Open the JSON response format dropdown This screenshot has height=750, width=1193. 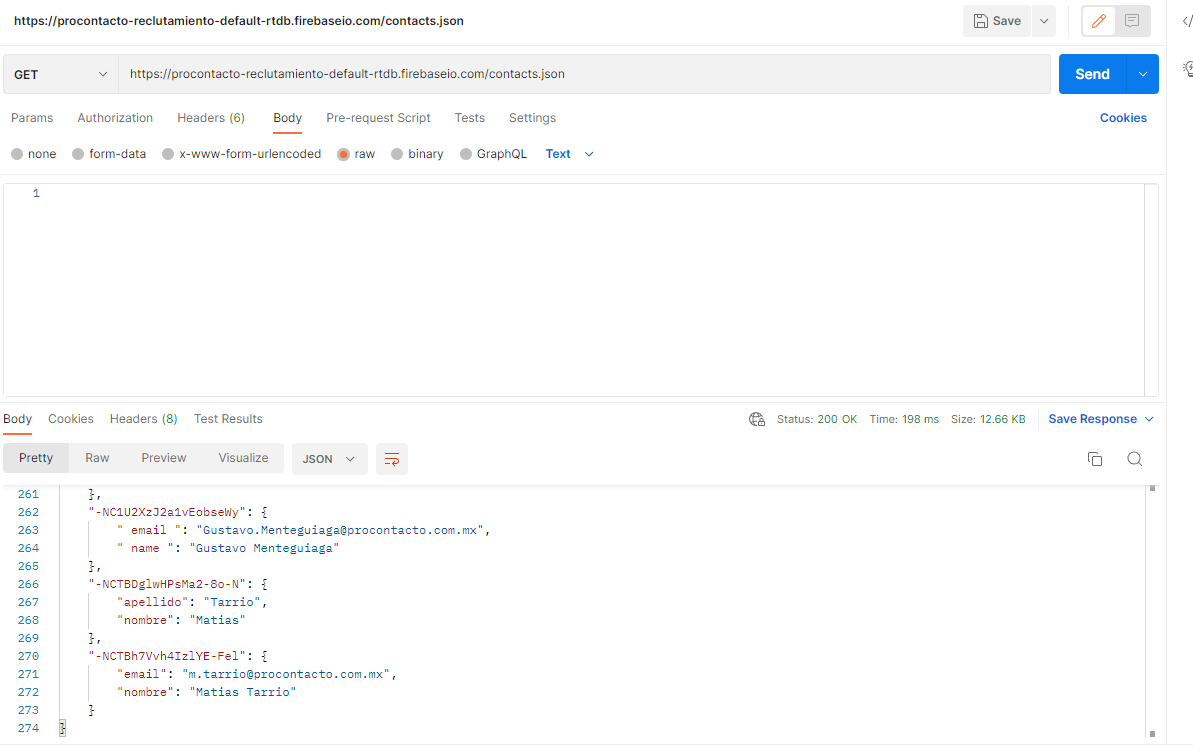pyautogui.click(x=329, y=459)
